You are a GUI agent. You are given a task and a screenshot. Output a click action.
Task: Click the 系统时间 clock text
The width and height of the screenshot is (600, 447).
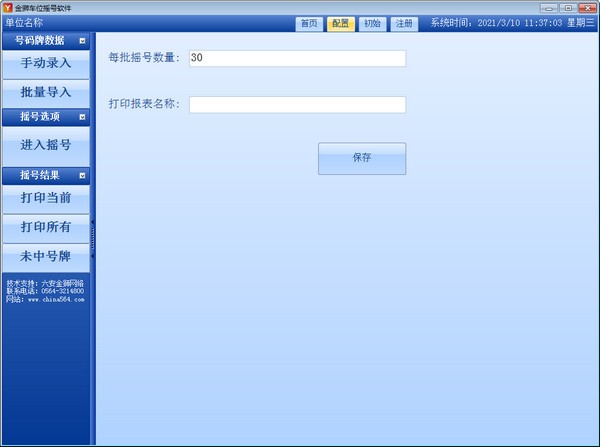[513, 23]
